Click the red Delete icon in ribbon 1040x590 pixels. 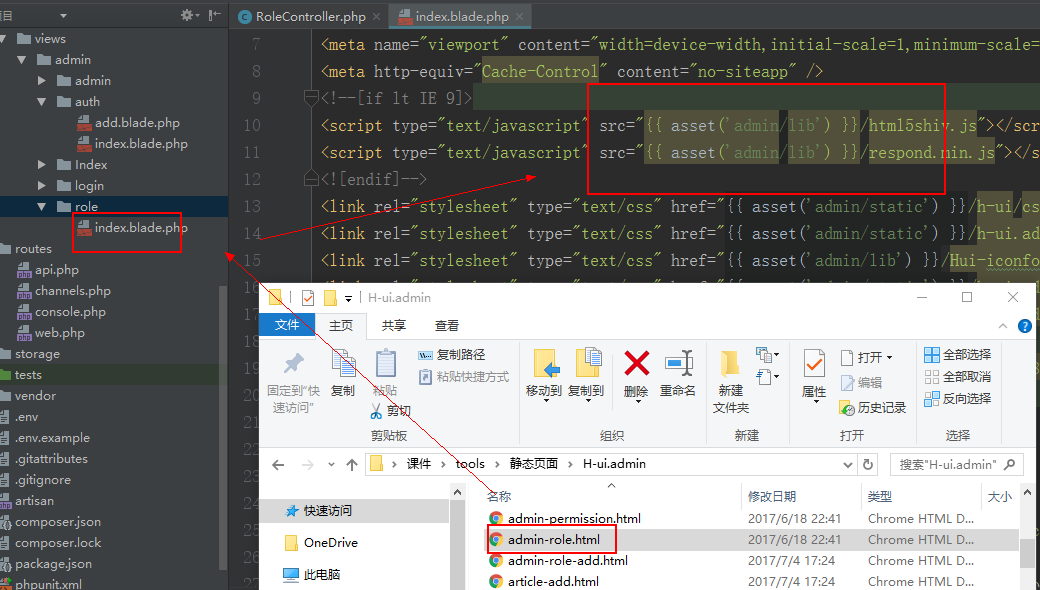tap(636, 364)
